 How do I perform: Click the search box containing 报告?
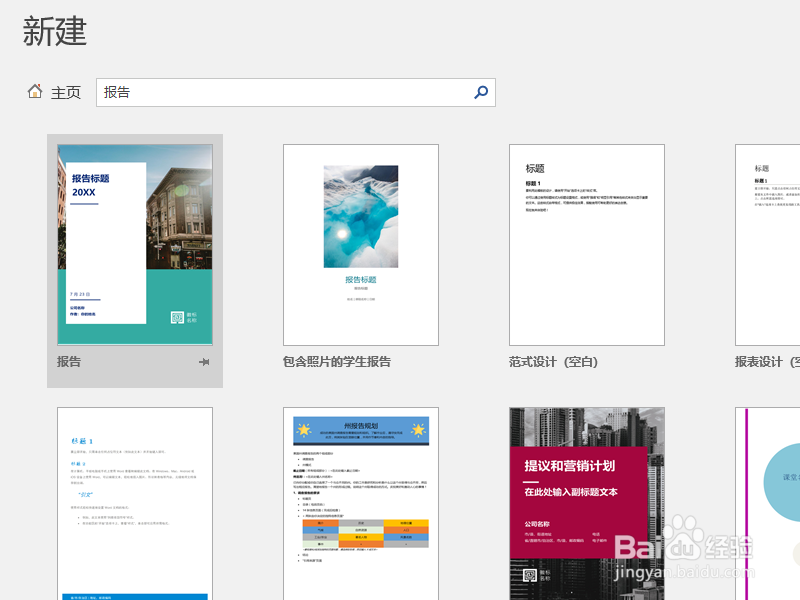click(295, 92)
